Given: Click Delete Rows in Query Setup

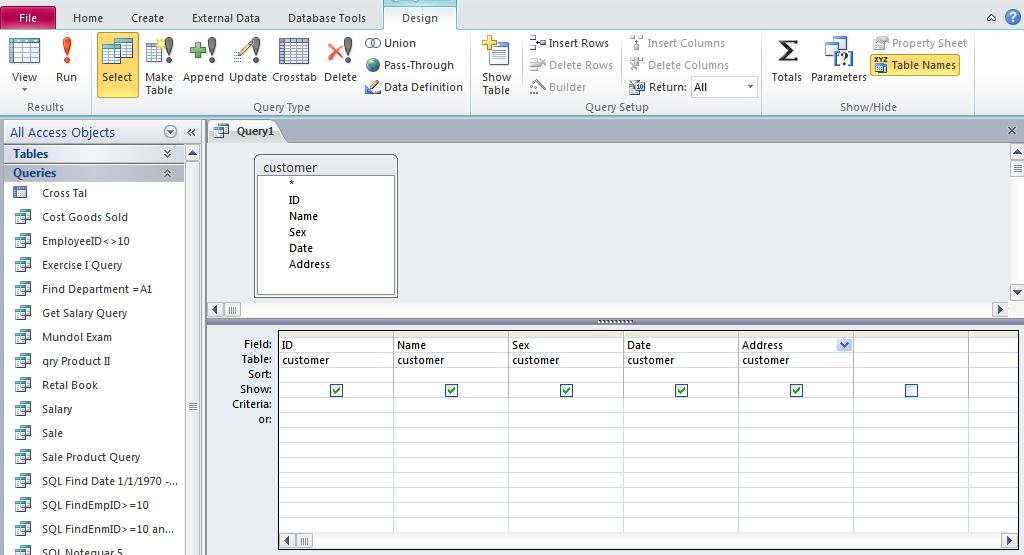Looking at the screenshot, I should (x=571, y=65).
